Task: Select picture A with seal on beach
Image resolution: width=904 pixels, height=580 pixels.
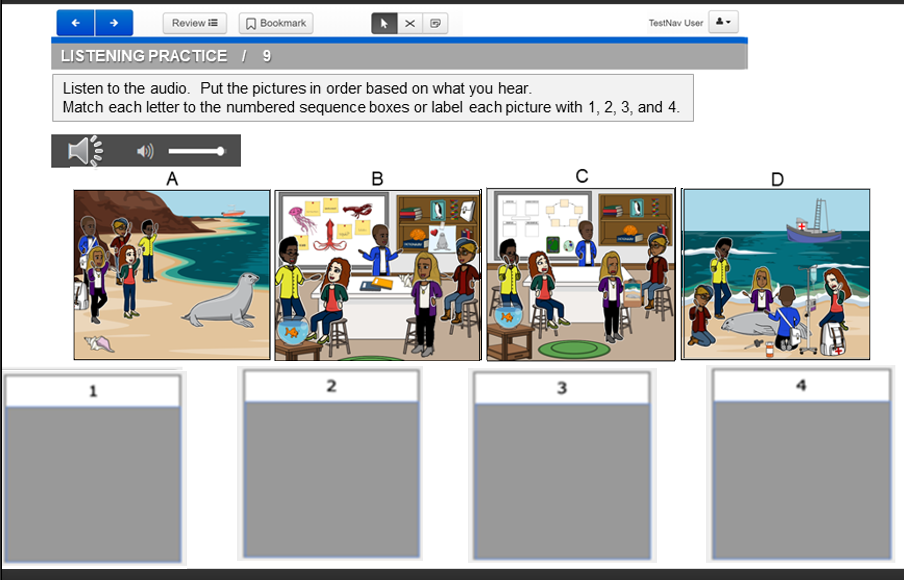Action: pos(172,274)
